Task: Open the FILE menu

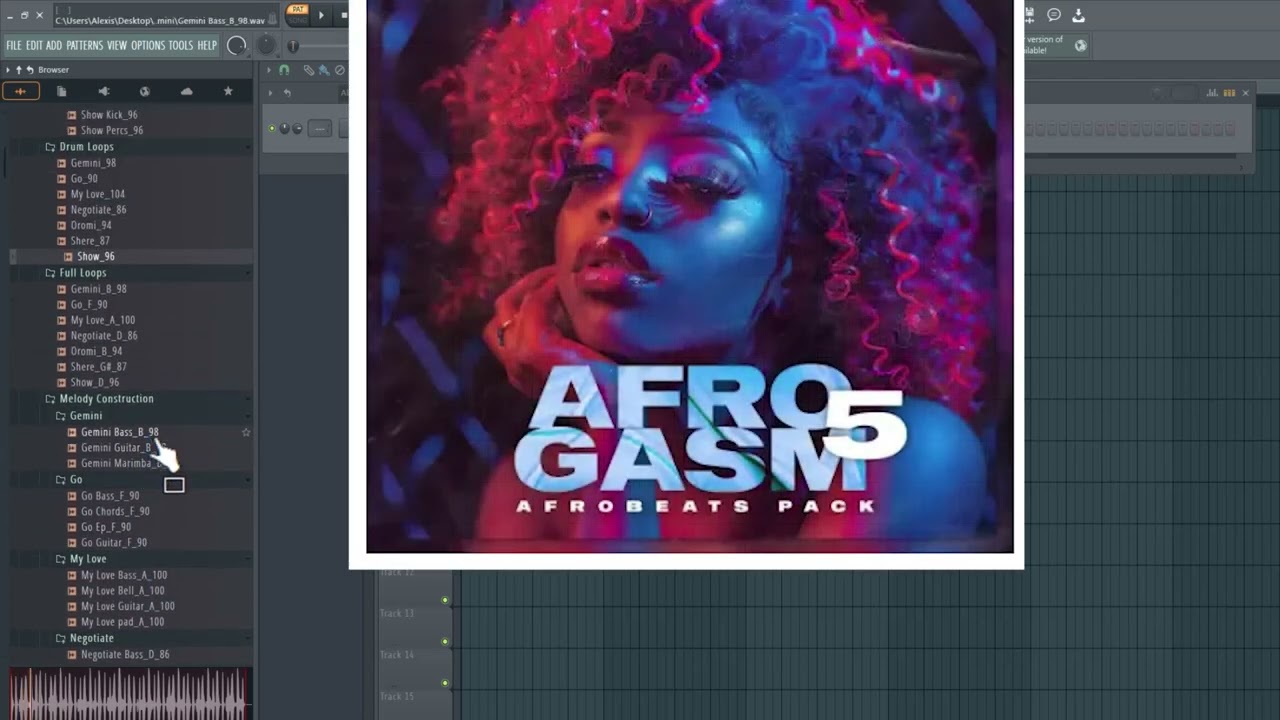Action: click(x=14, y=46)
